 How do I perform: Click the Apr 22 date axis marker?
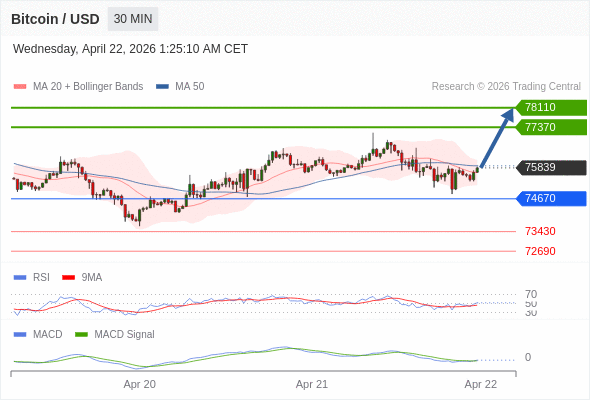click(x=481, y=384)
